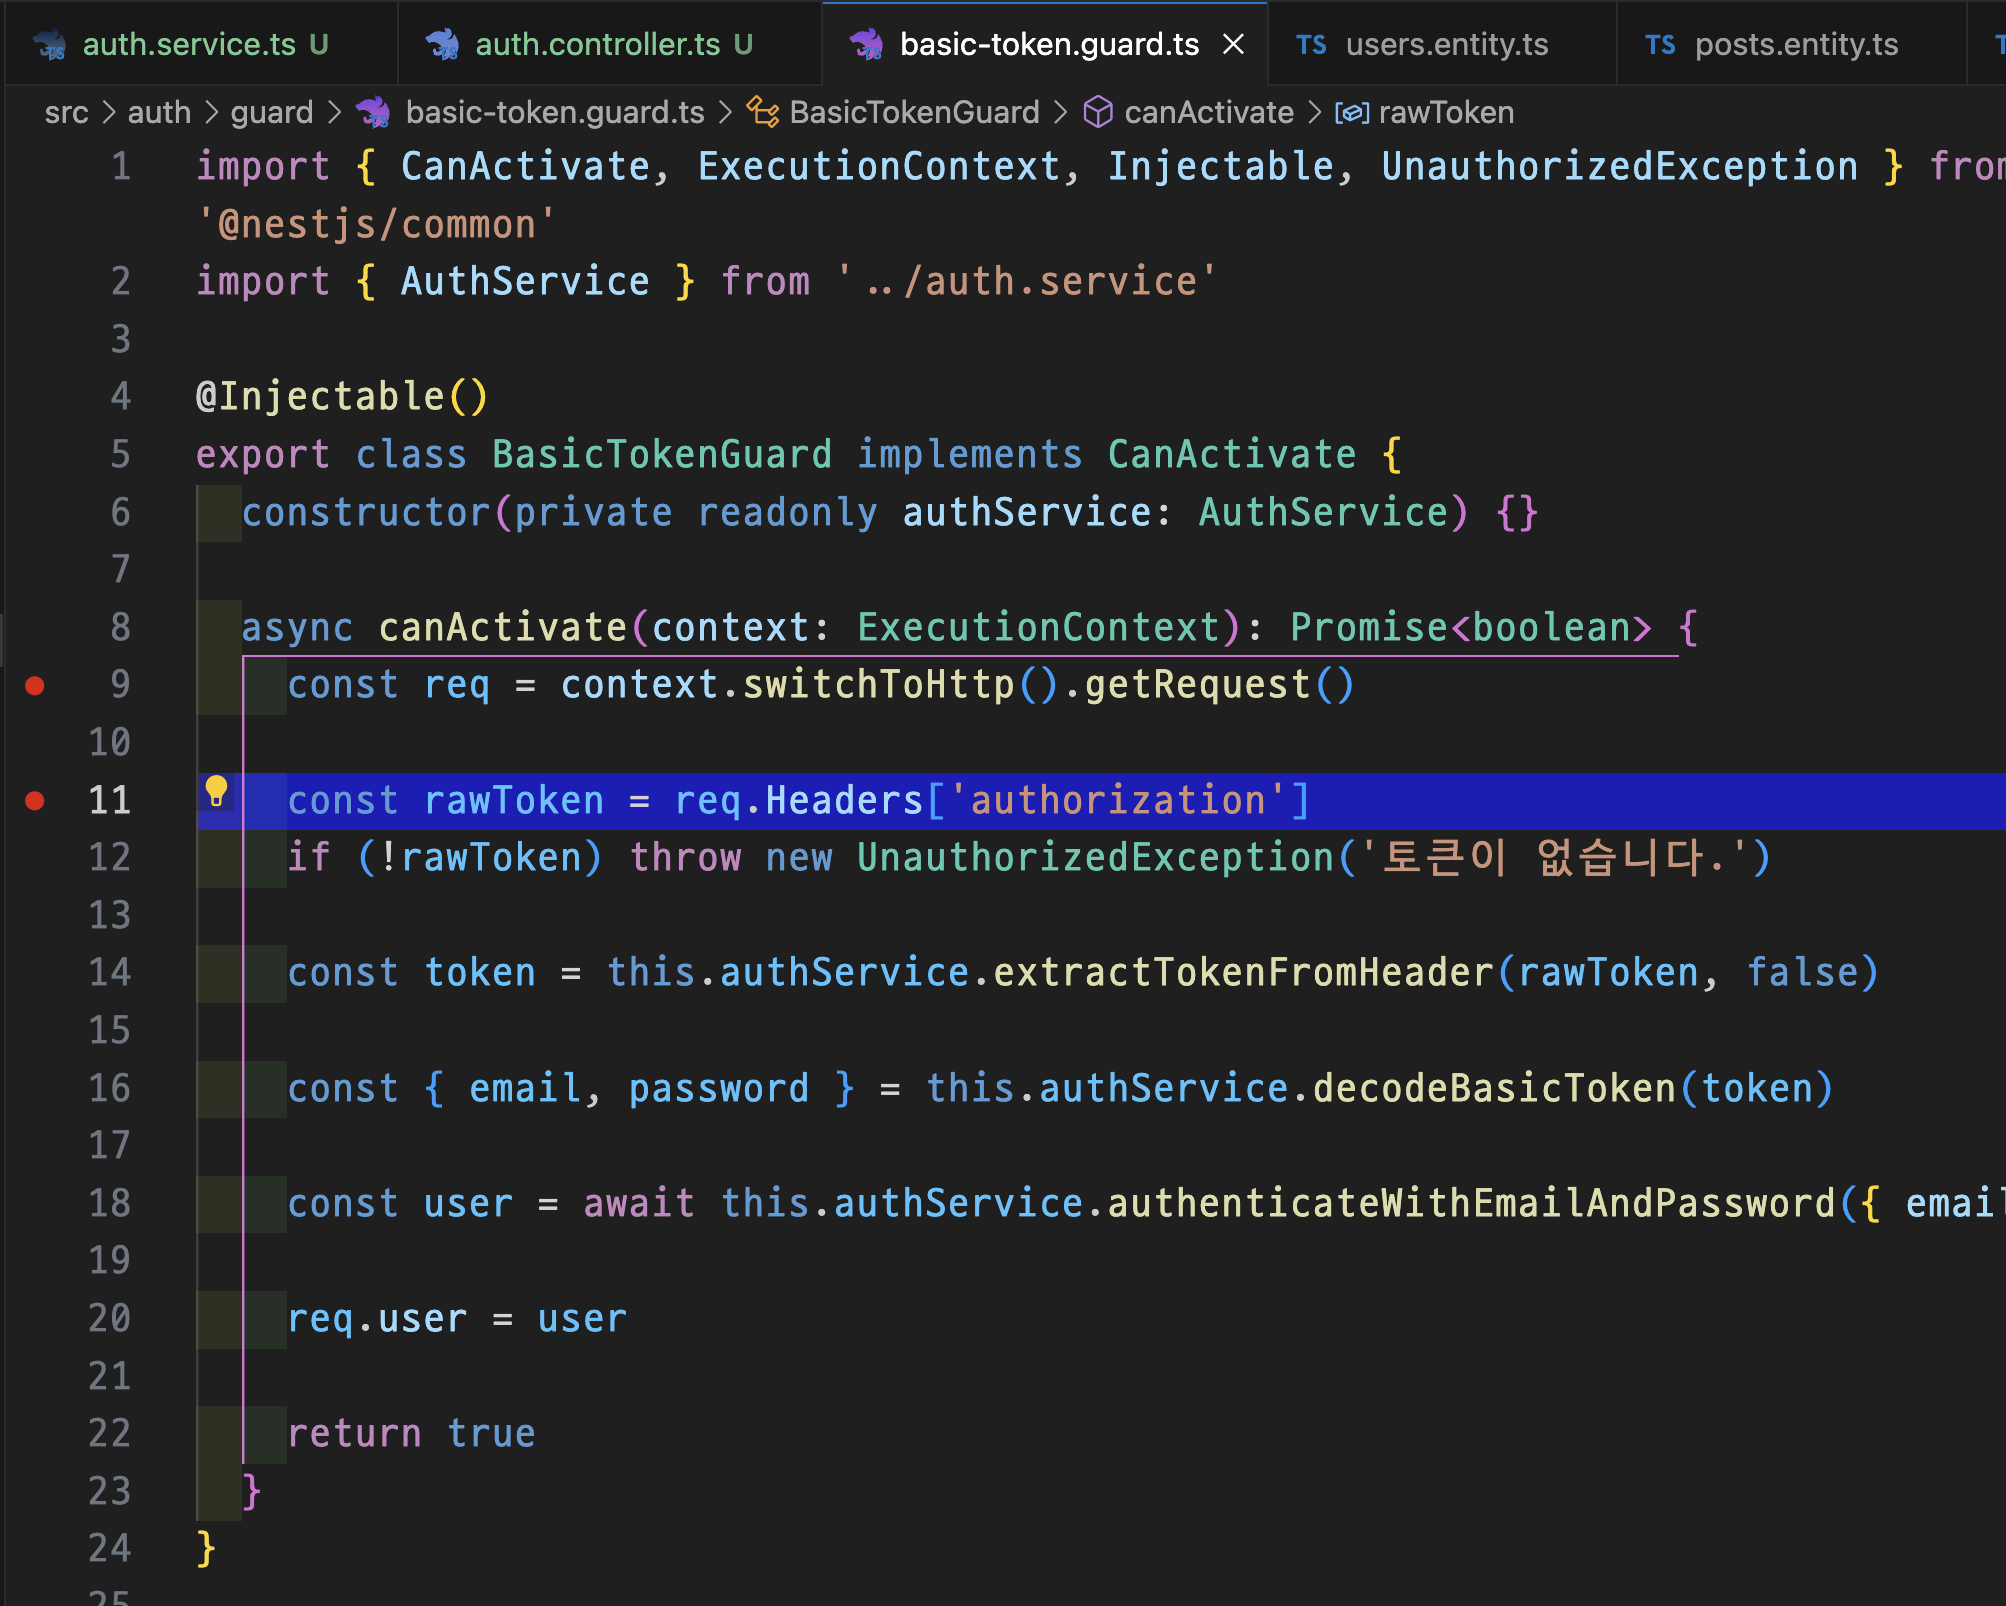Click req.user on line 20
Image resolution: width=2006 pixels, height=1606 pixels.
(x=377, y=1320)
